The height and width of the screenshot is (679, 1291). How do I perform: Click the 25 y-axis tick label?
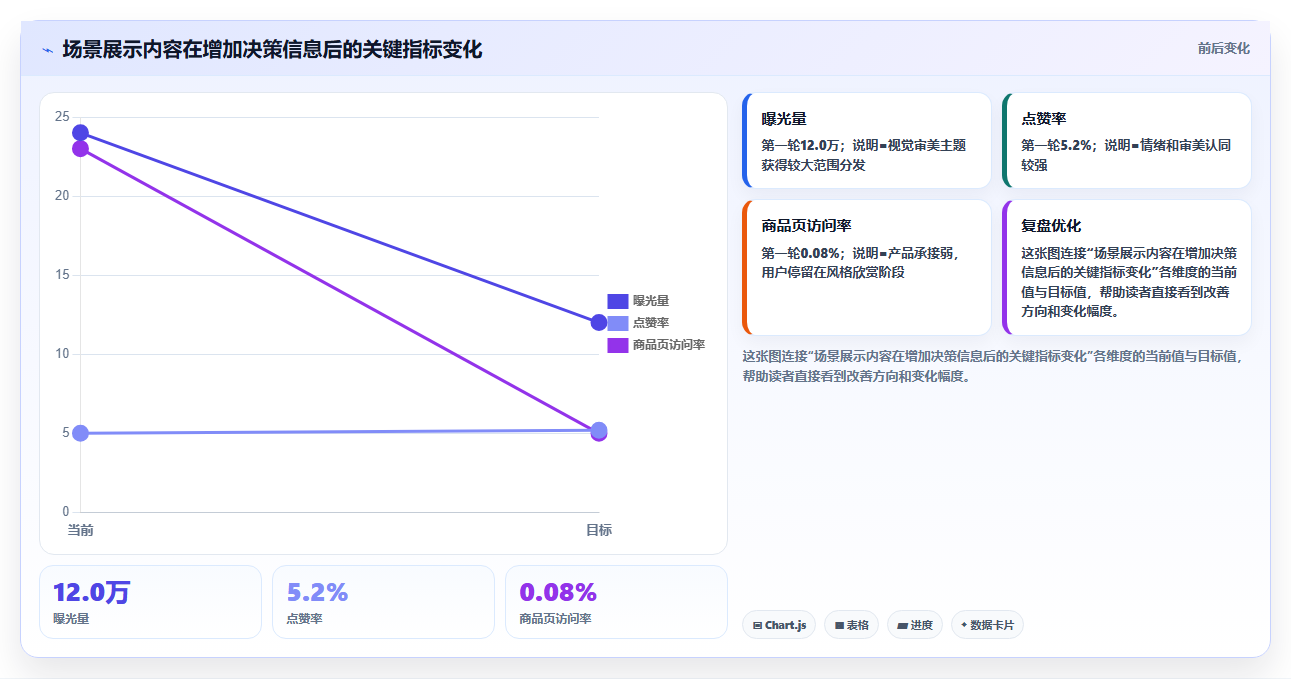[62, 117]
